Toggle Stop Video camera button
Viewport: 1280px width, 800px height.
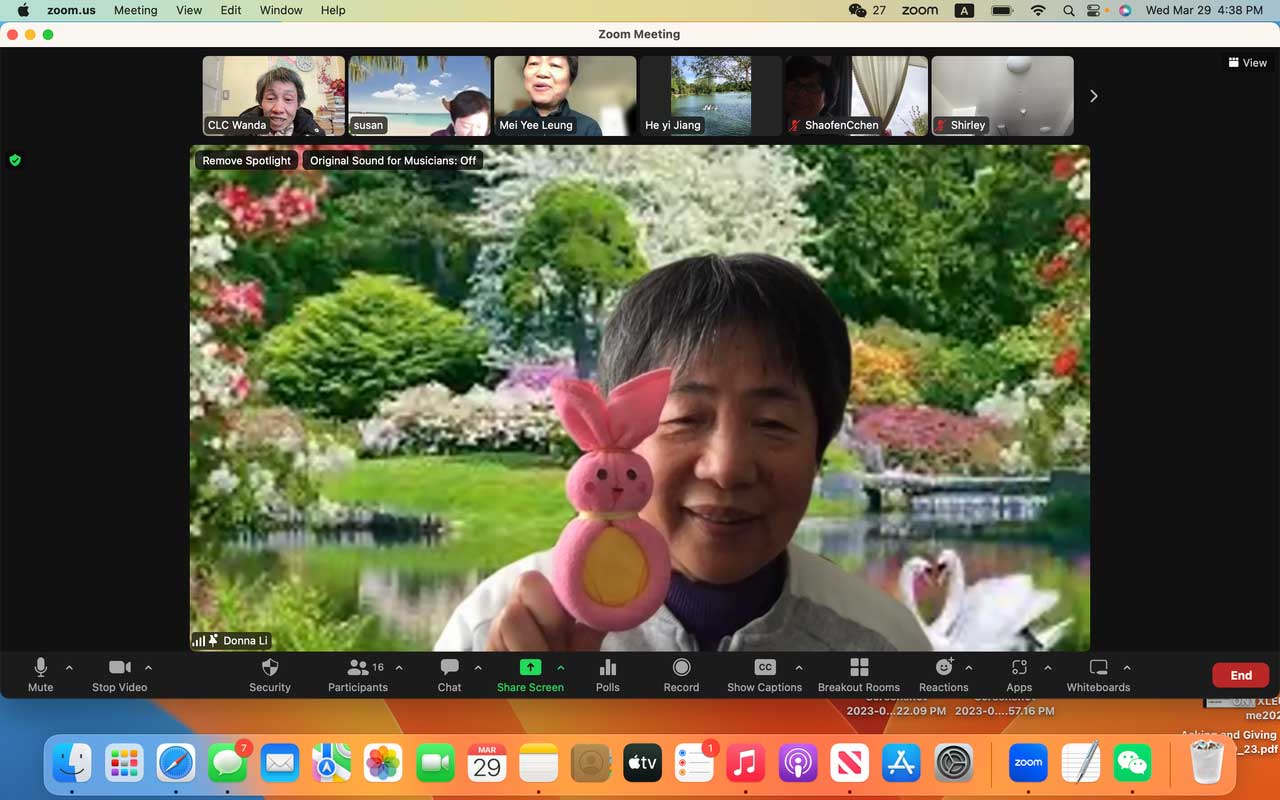119,668
